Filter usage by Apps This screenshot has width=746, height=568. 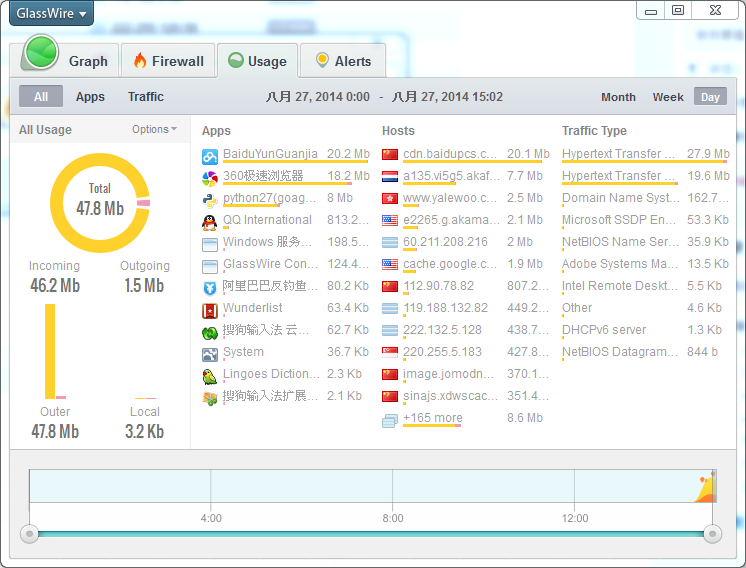click(90, 97)
